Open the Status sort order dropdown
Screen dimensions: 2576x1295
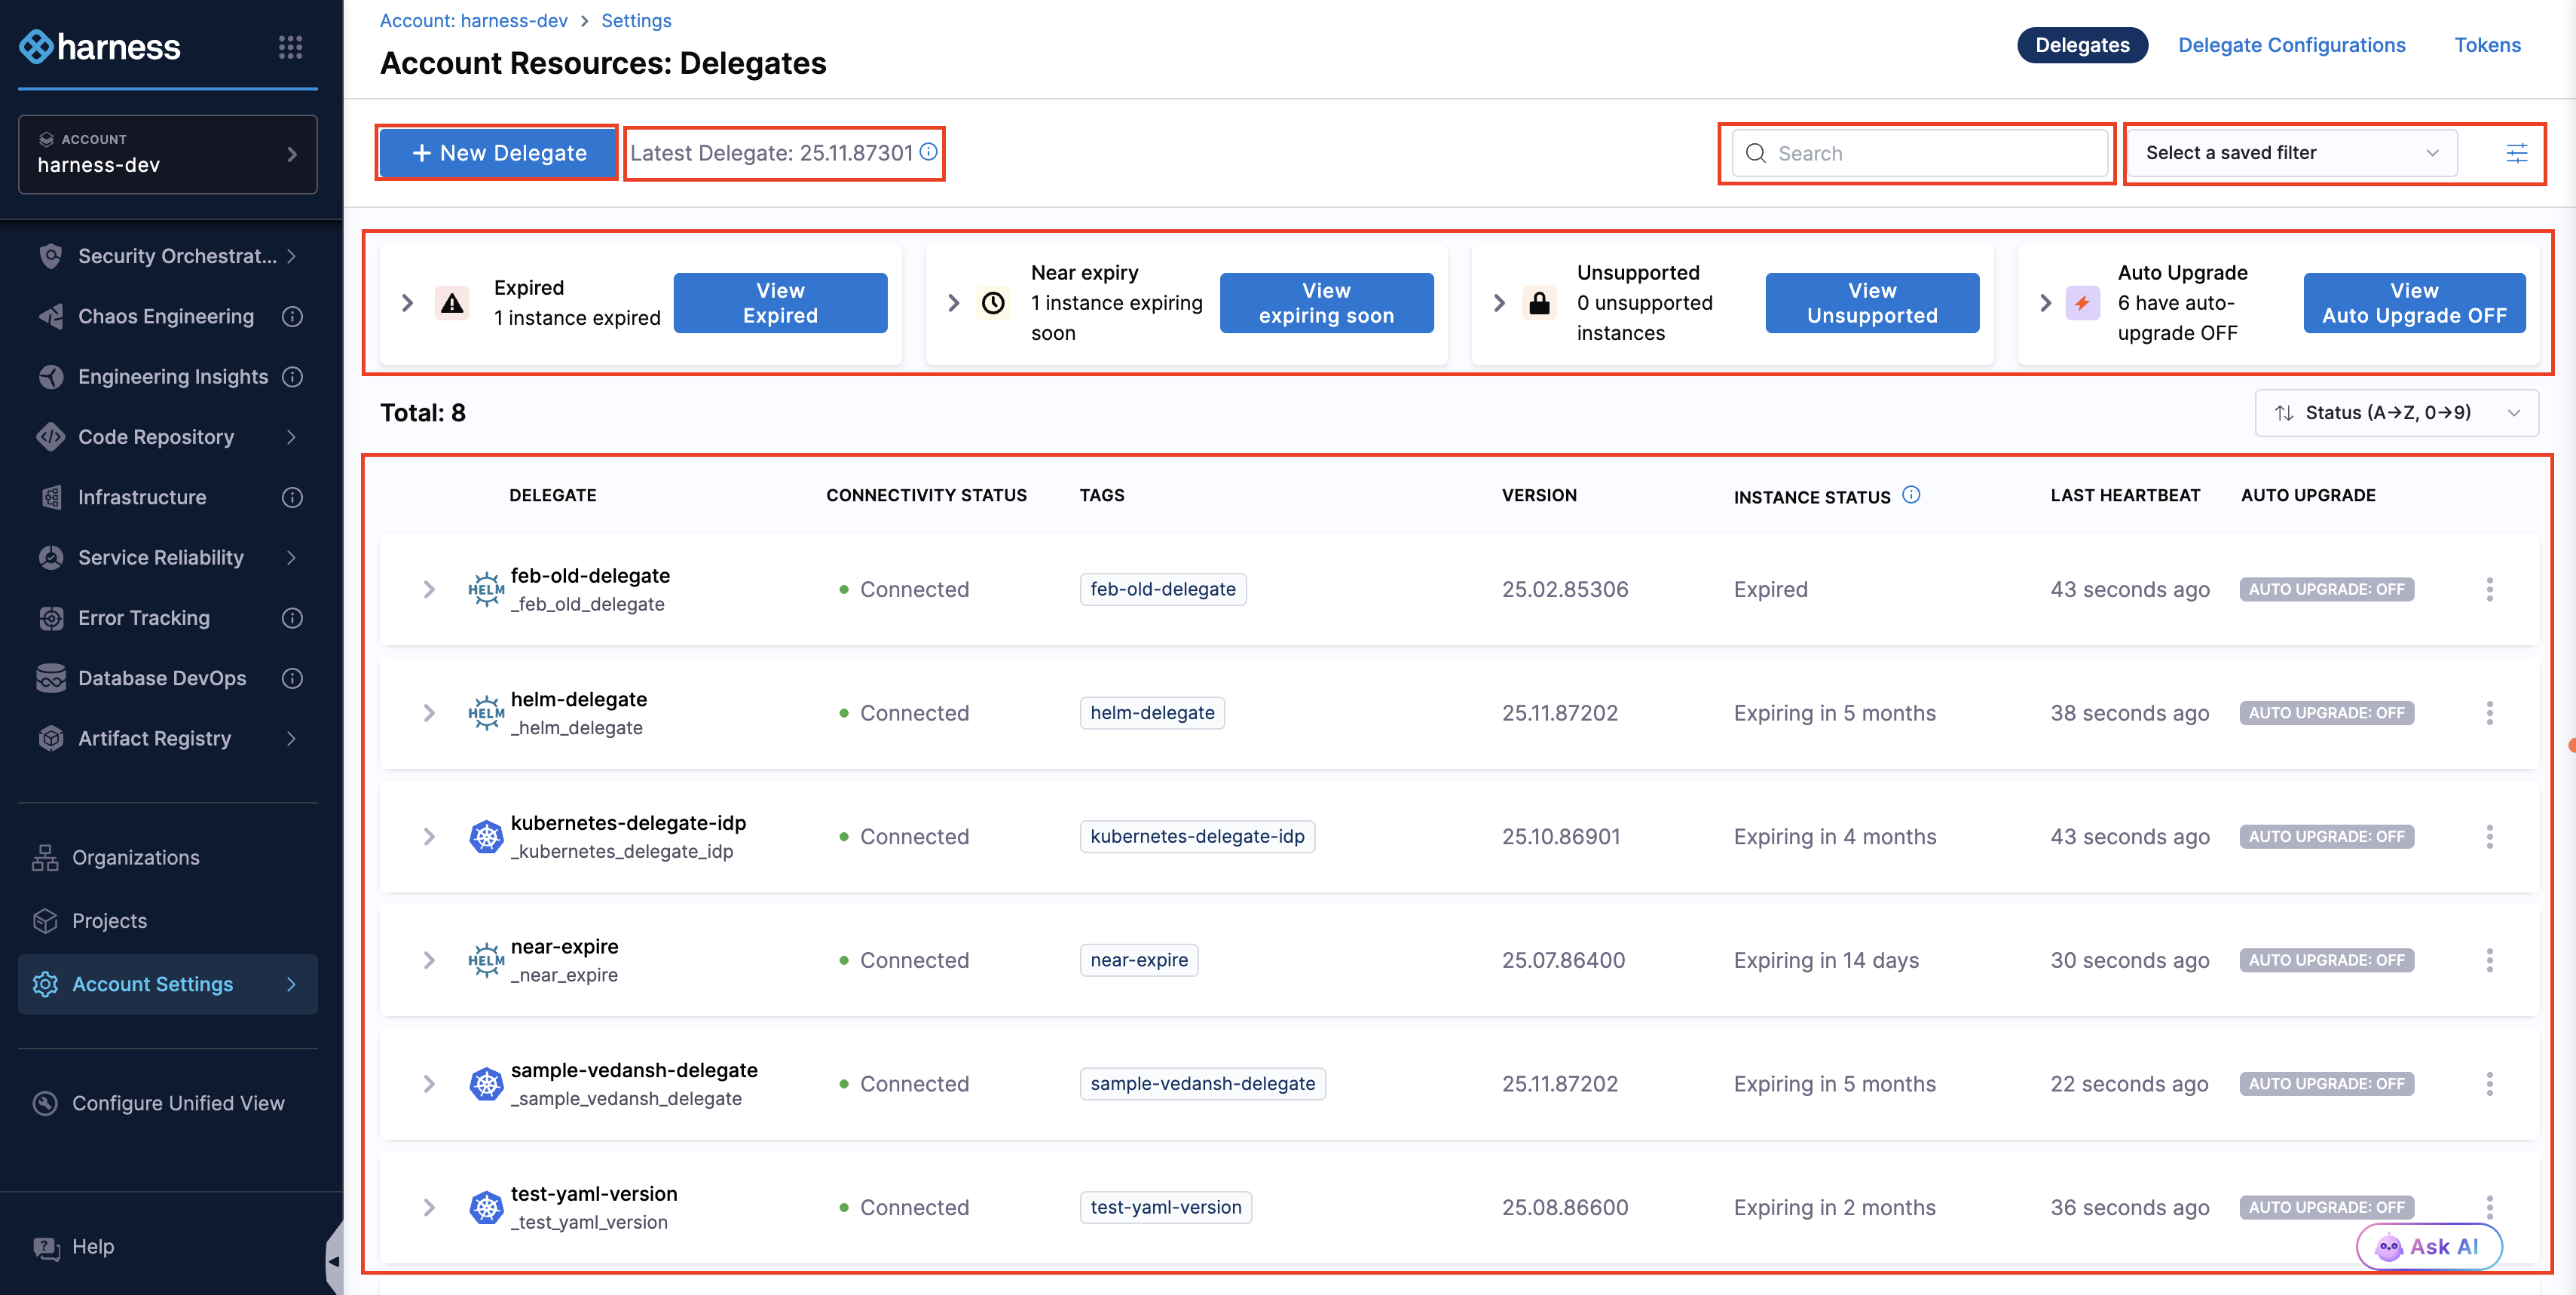(2396, 413)
